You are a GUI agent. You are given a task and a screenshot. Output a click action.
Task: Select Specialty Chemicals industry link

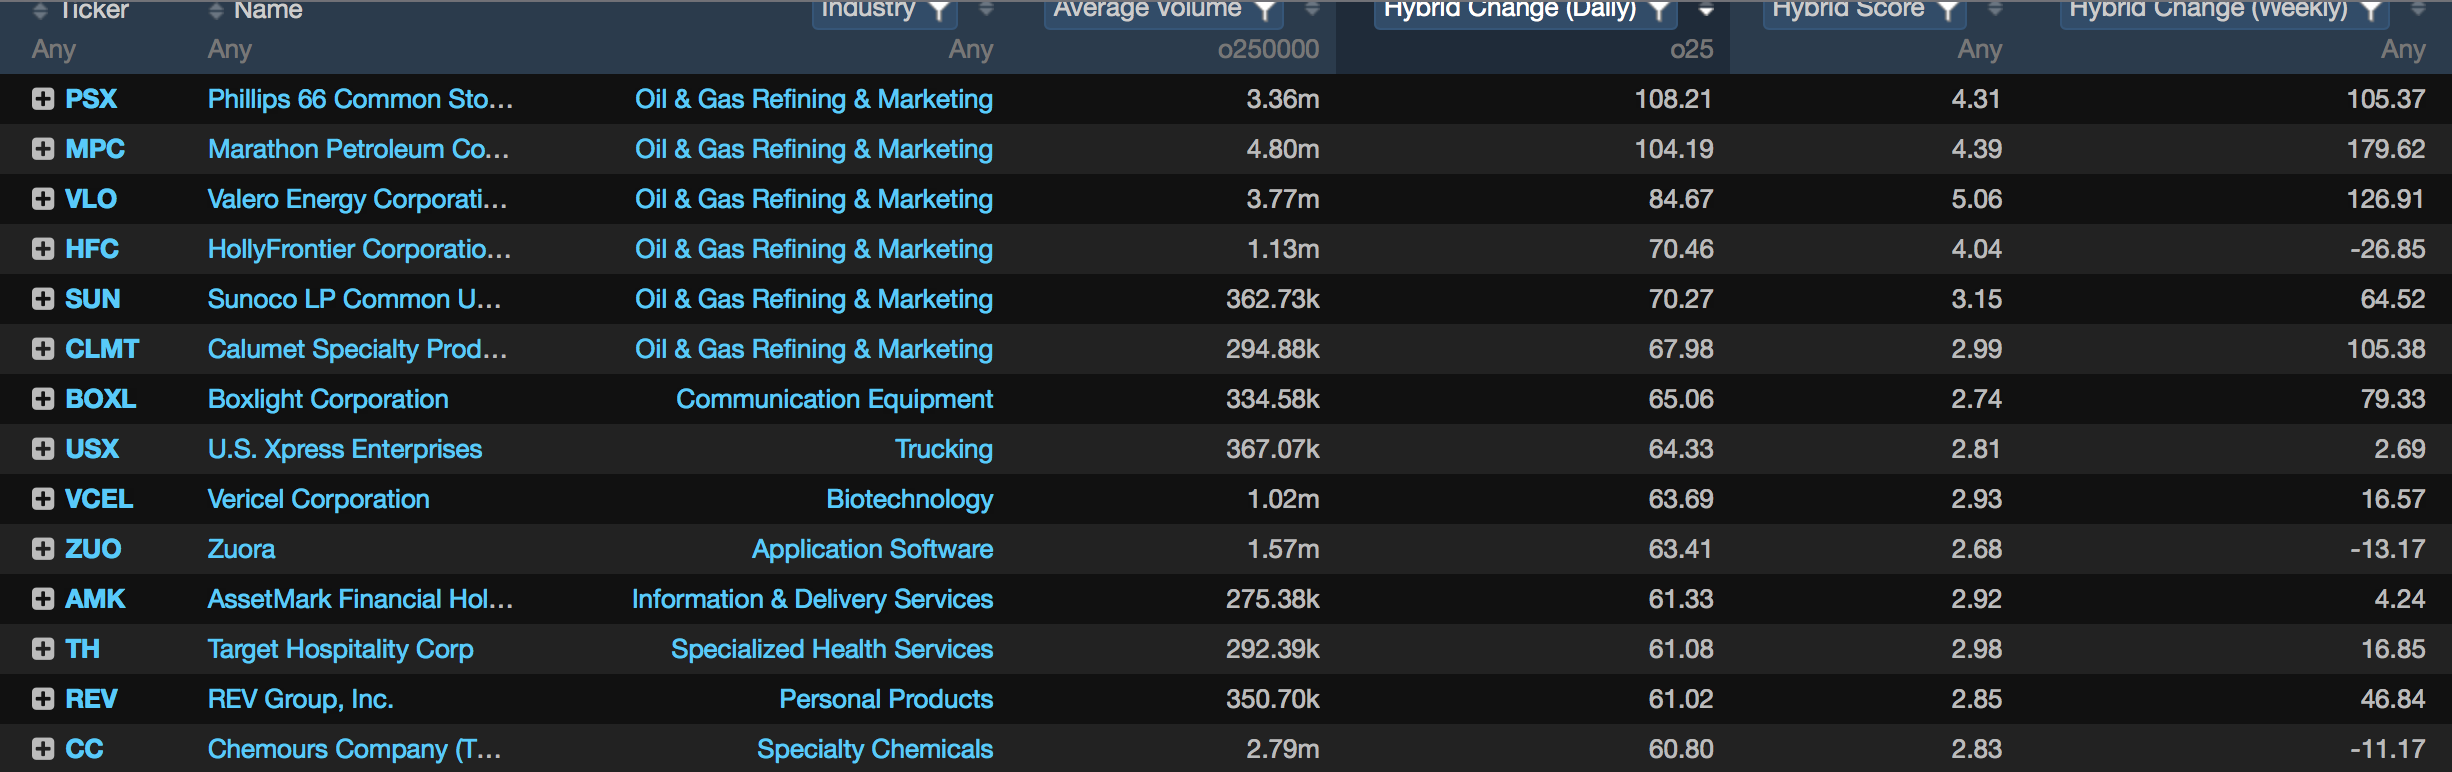[875, 749]
